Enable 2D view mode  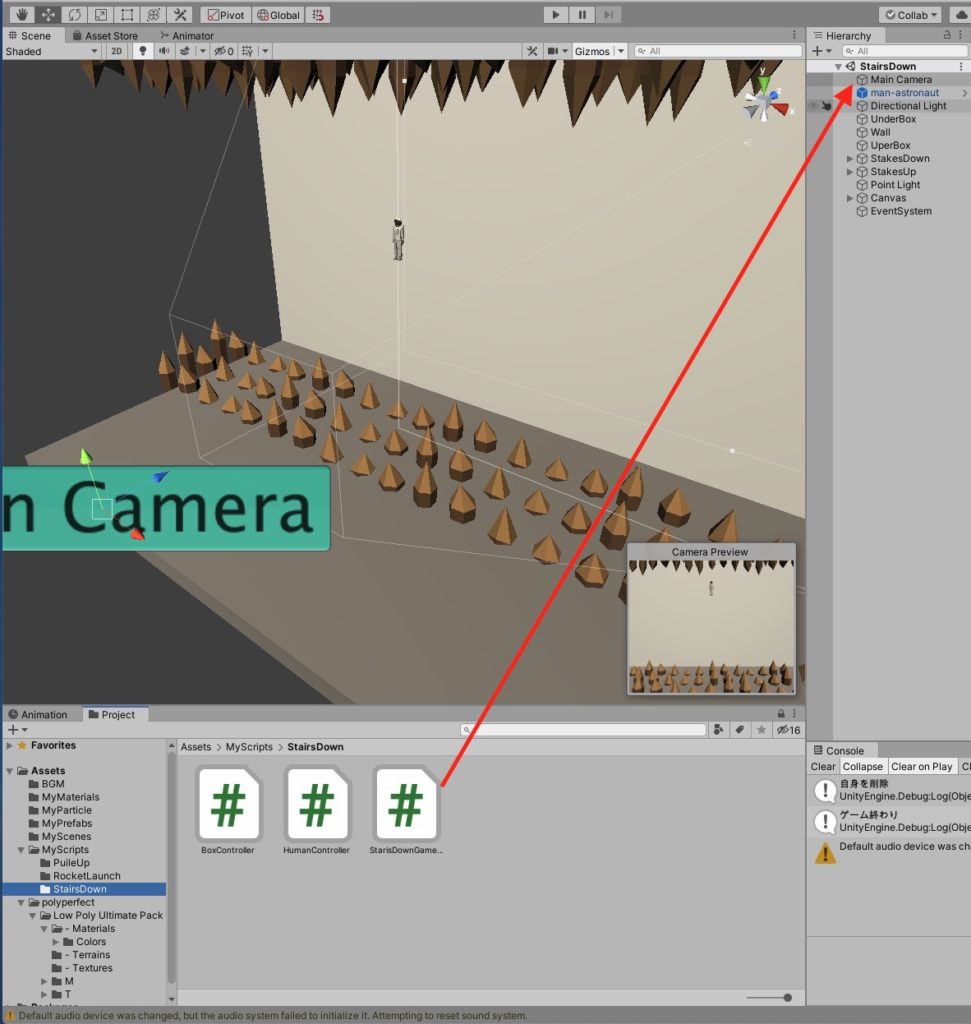(116, 51)
